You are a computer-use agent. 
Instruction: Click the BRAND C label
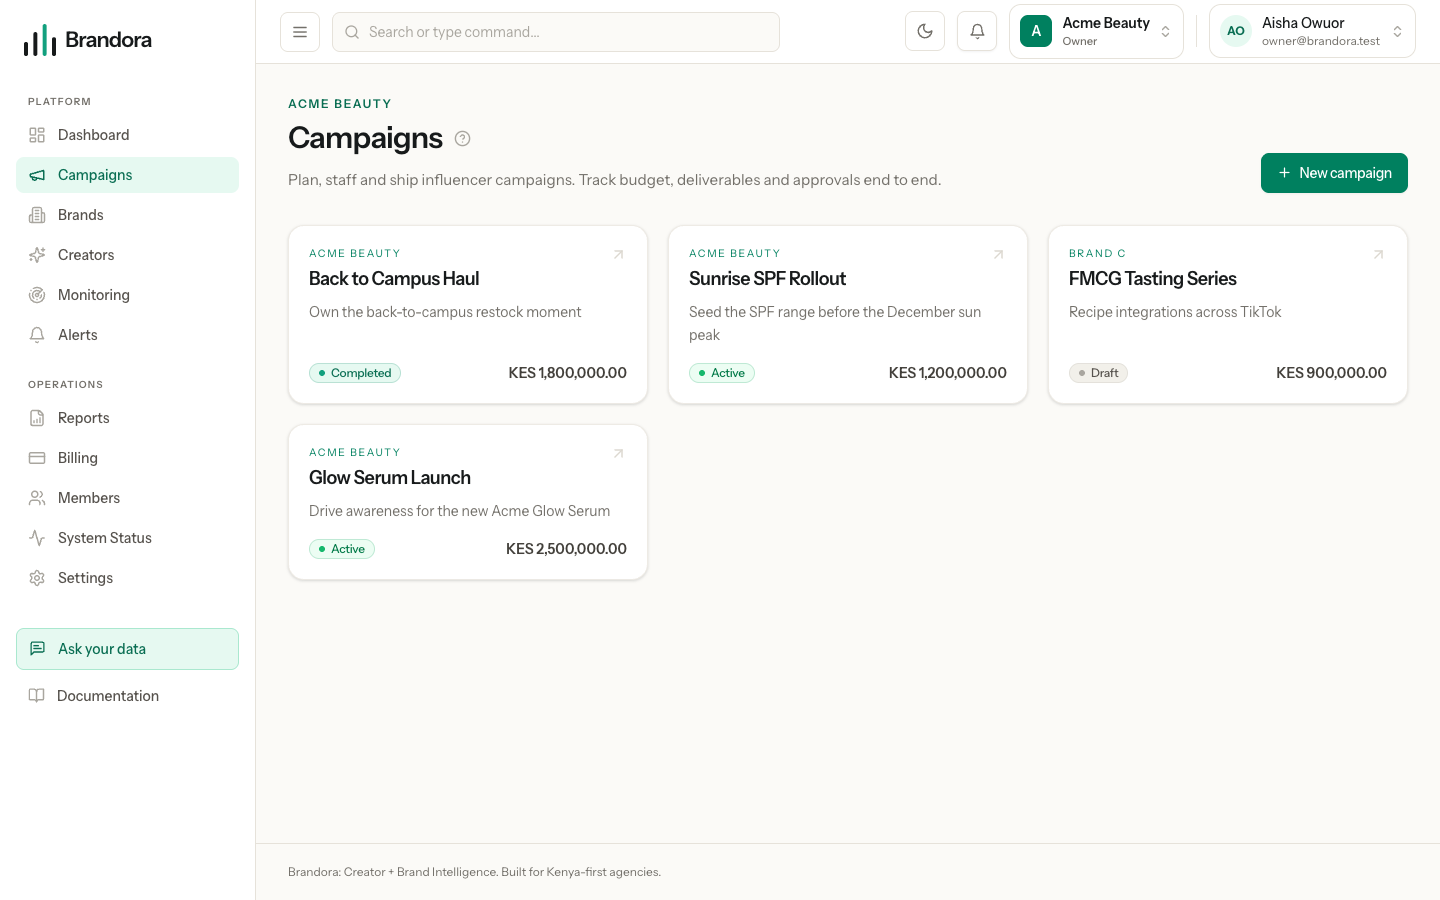coord(1097,254)
